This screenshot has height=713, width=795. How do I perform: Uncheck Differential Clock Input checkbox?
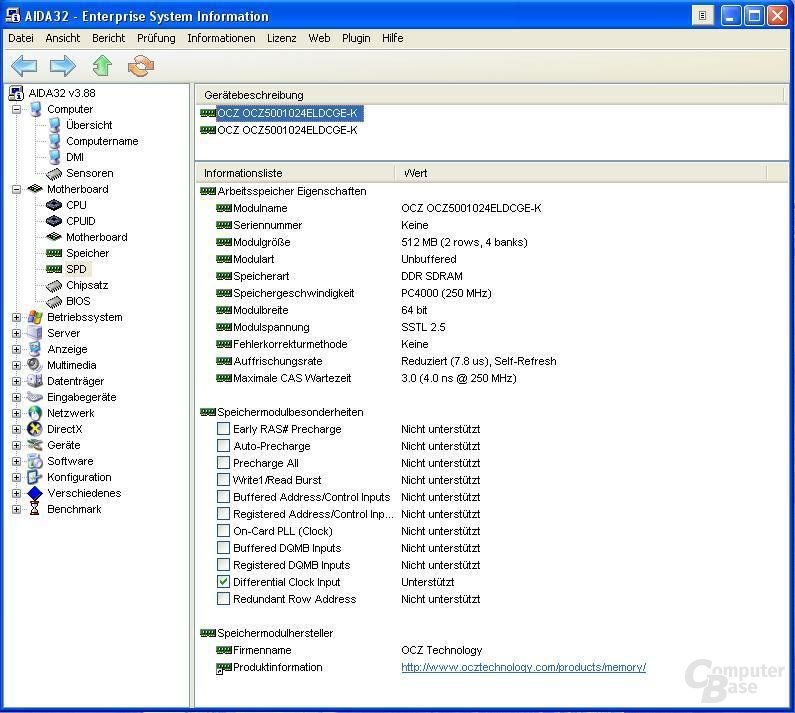coord(223,582)
